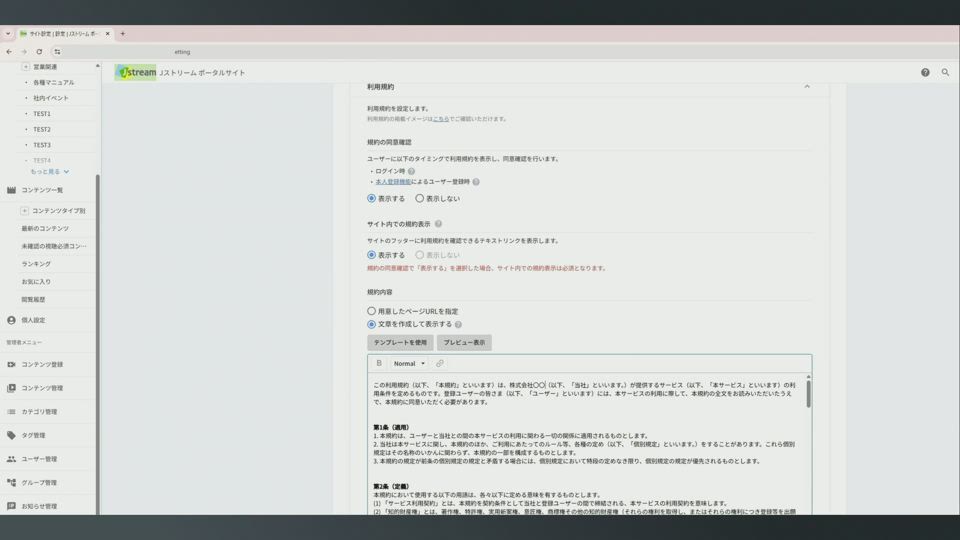
Task: Open タグ管理 in the admin menu
Action: 33,435
